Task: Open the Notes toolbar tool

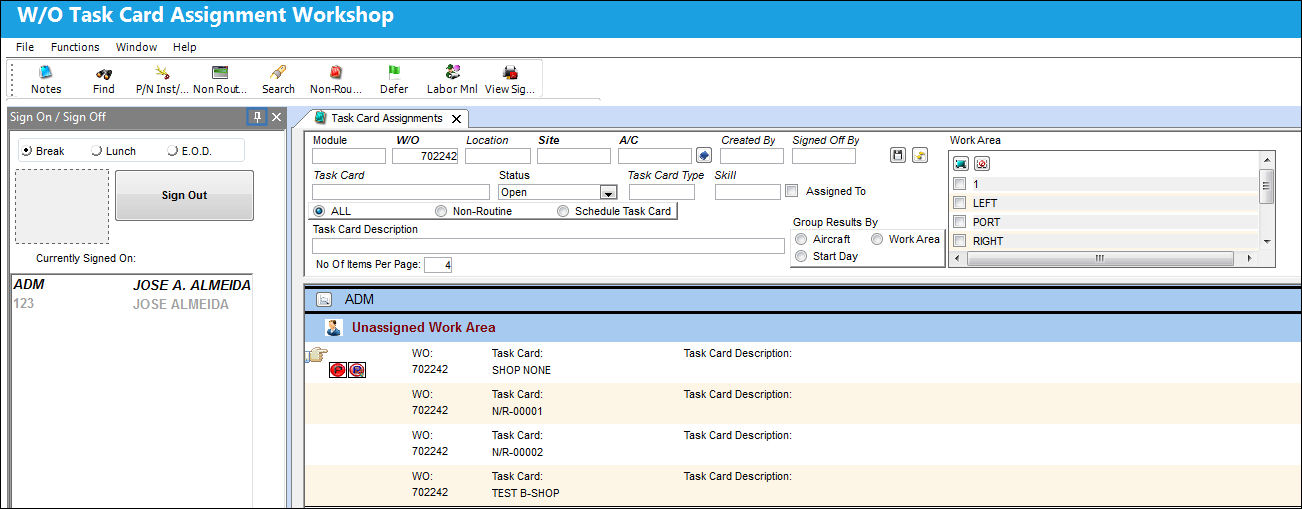Action: [46, 80]
